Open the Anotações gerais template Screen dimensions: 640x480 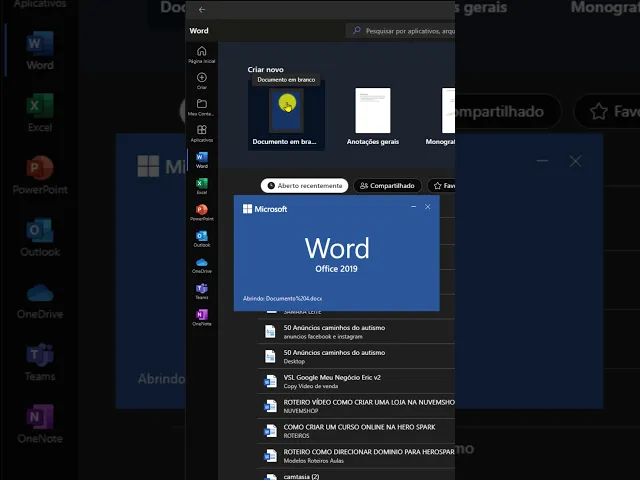(x=373, y=116)
